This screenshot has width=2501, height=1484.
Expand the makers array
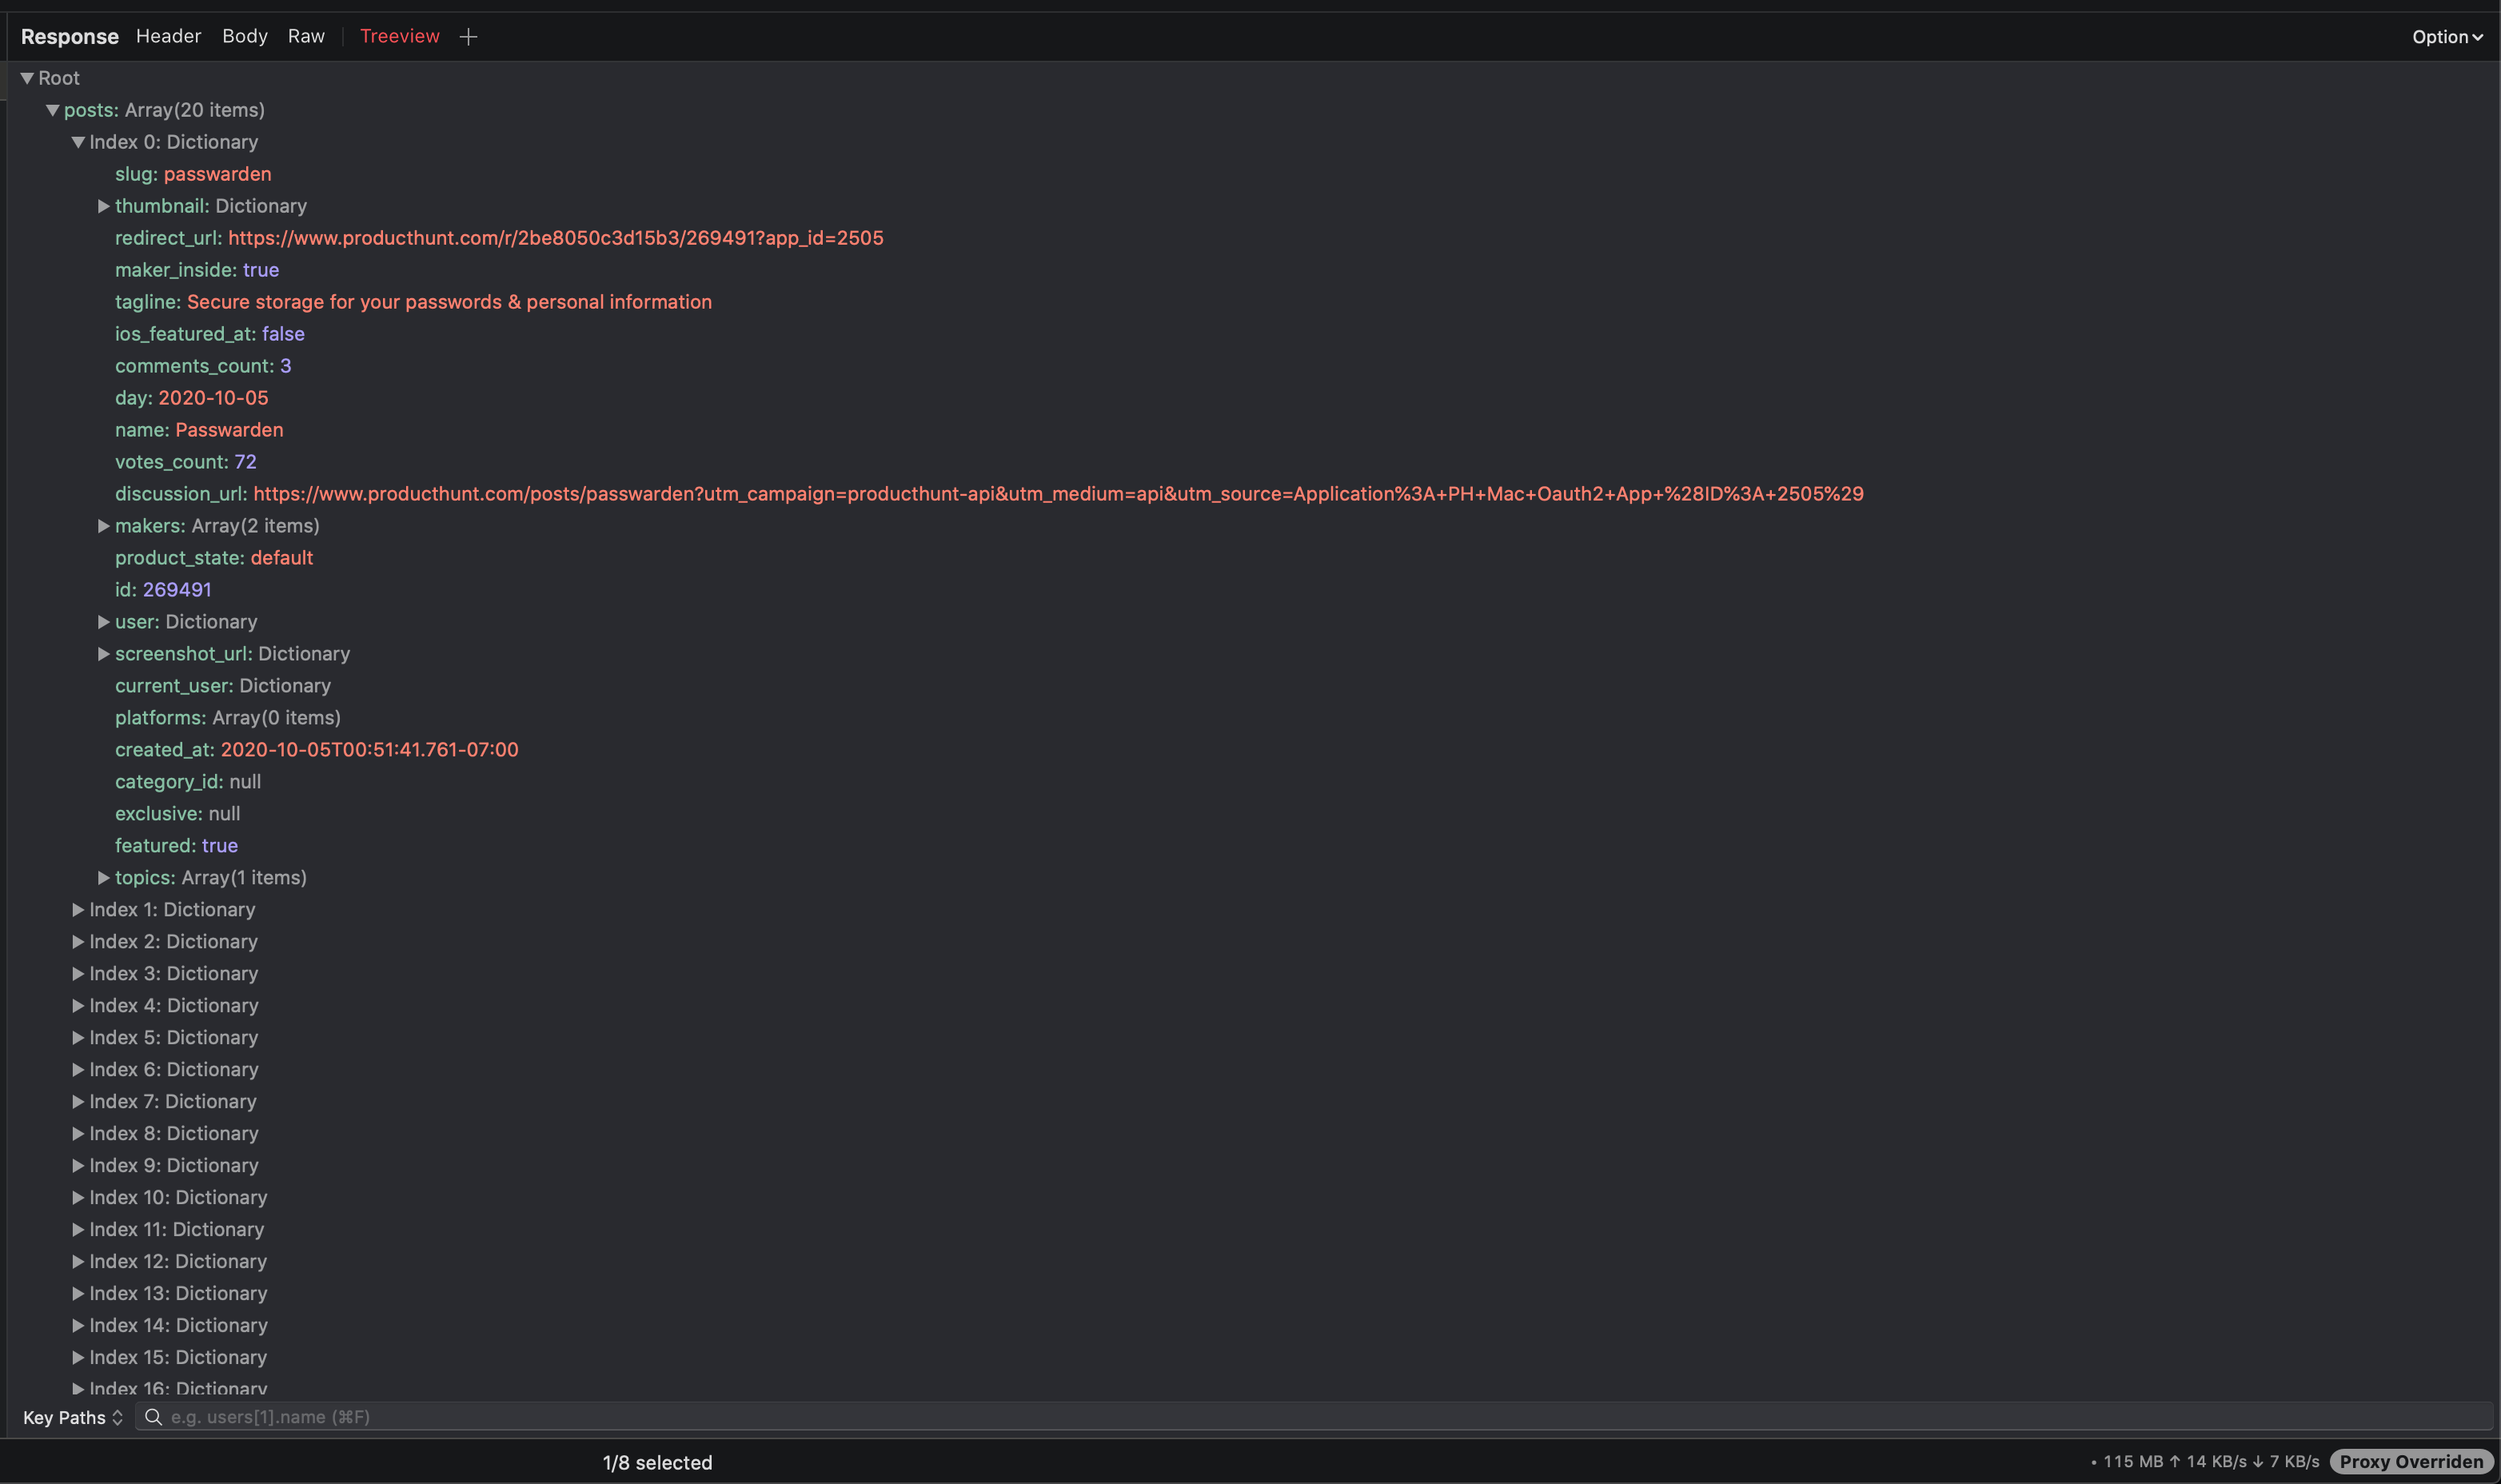click(x=103, y=526)
